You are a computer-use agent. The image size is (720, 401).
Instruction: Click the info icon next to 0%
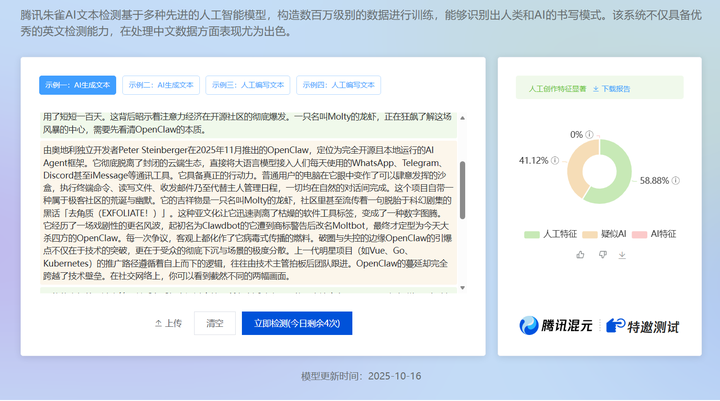590,135
